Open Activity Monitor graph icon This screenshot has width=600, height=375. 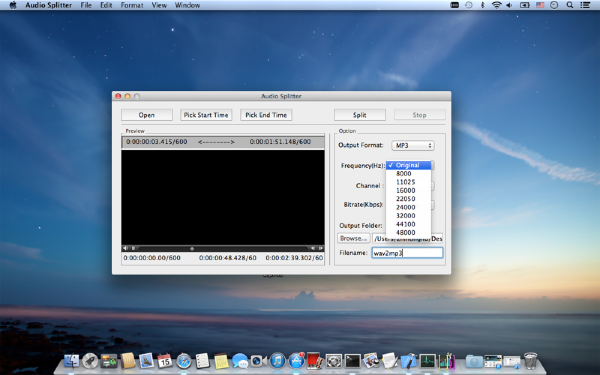pyautogui.click(x=427, y=361)
